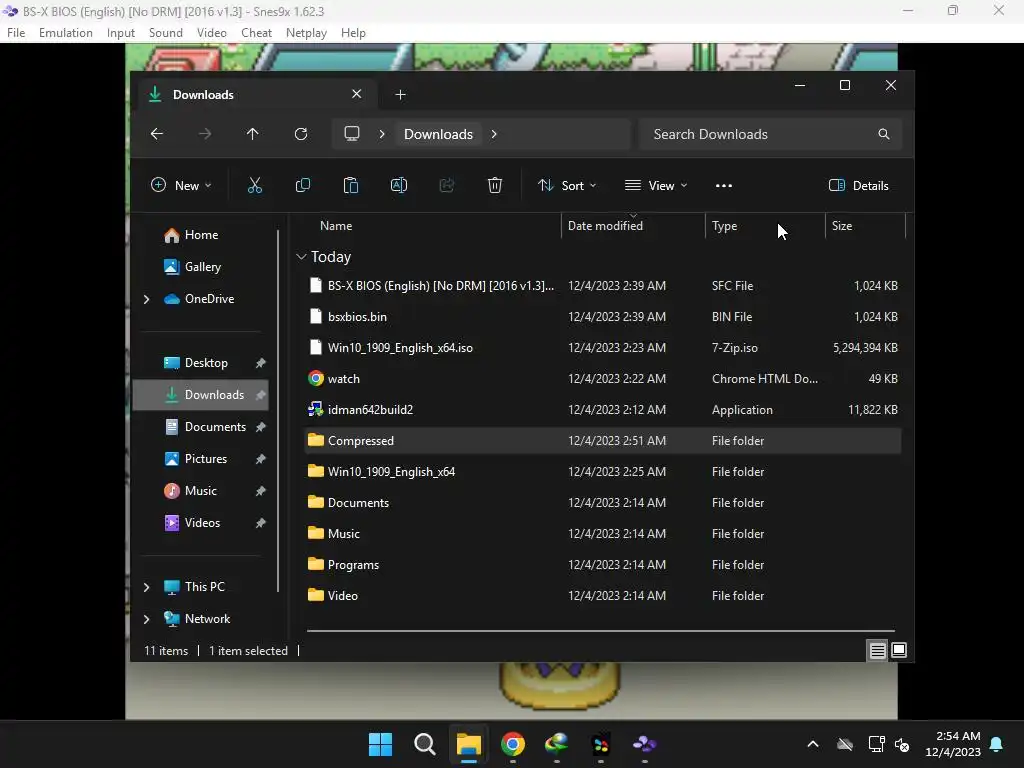Click the horizontal scrollbar in file list
The width and height of the screenshot is (1024, 768).
point(601,631)
